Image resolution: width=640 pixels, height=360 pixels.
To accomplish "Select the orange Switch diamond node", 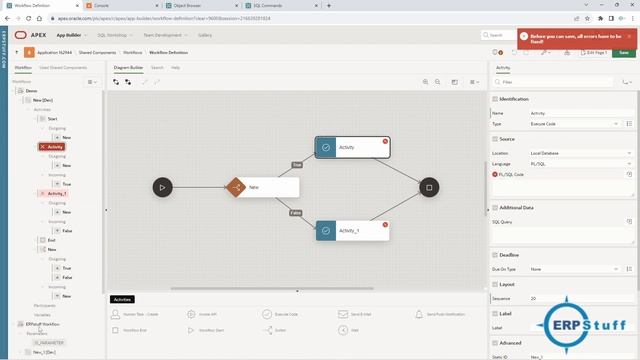I will [236, 187].
